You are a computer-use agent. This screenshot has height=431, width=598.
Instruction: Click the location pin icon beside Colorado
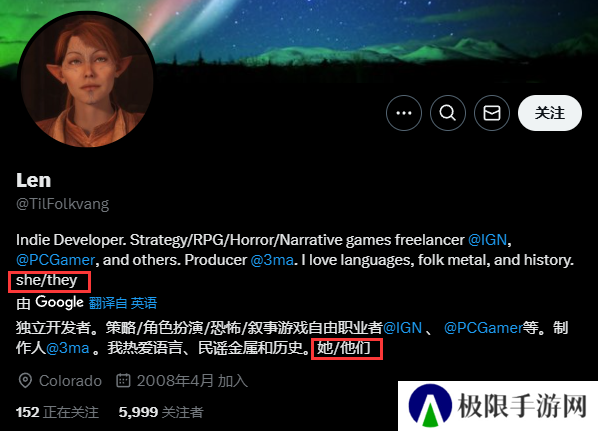25,381
